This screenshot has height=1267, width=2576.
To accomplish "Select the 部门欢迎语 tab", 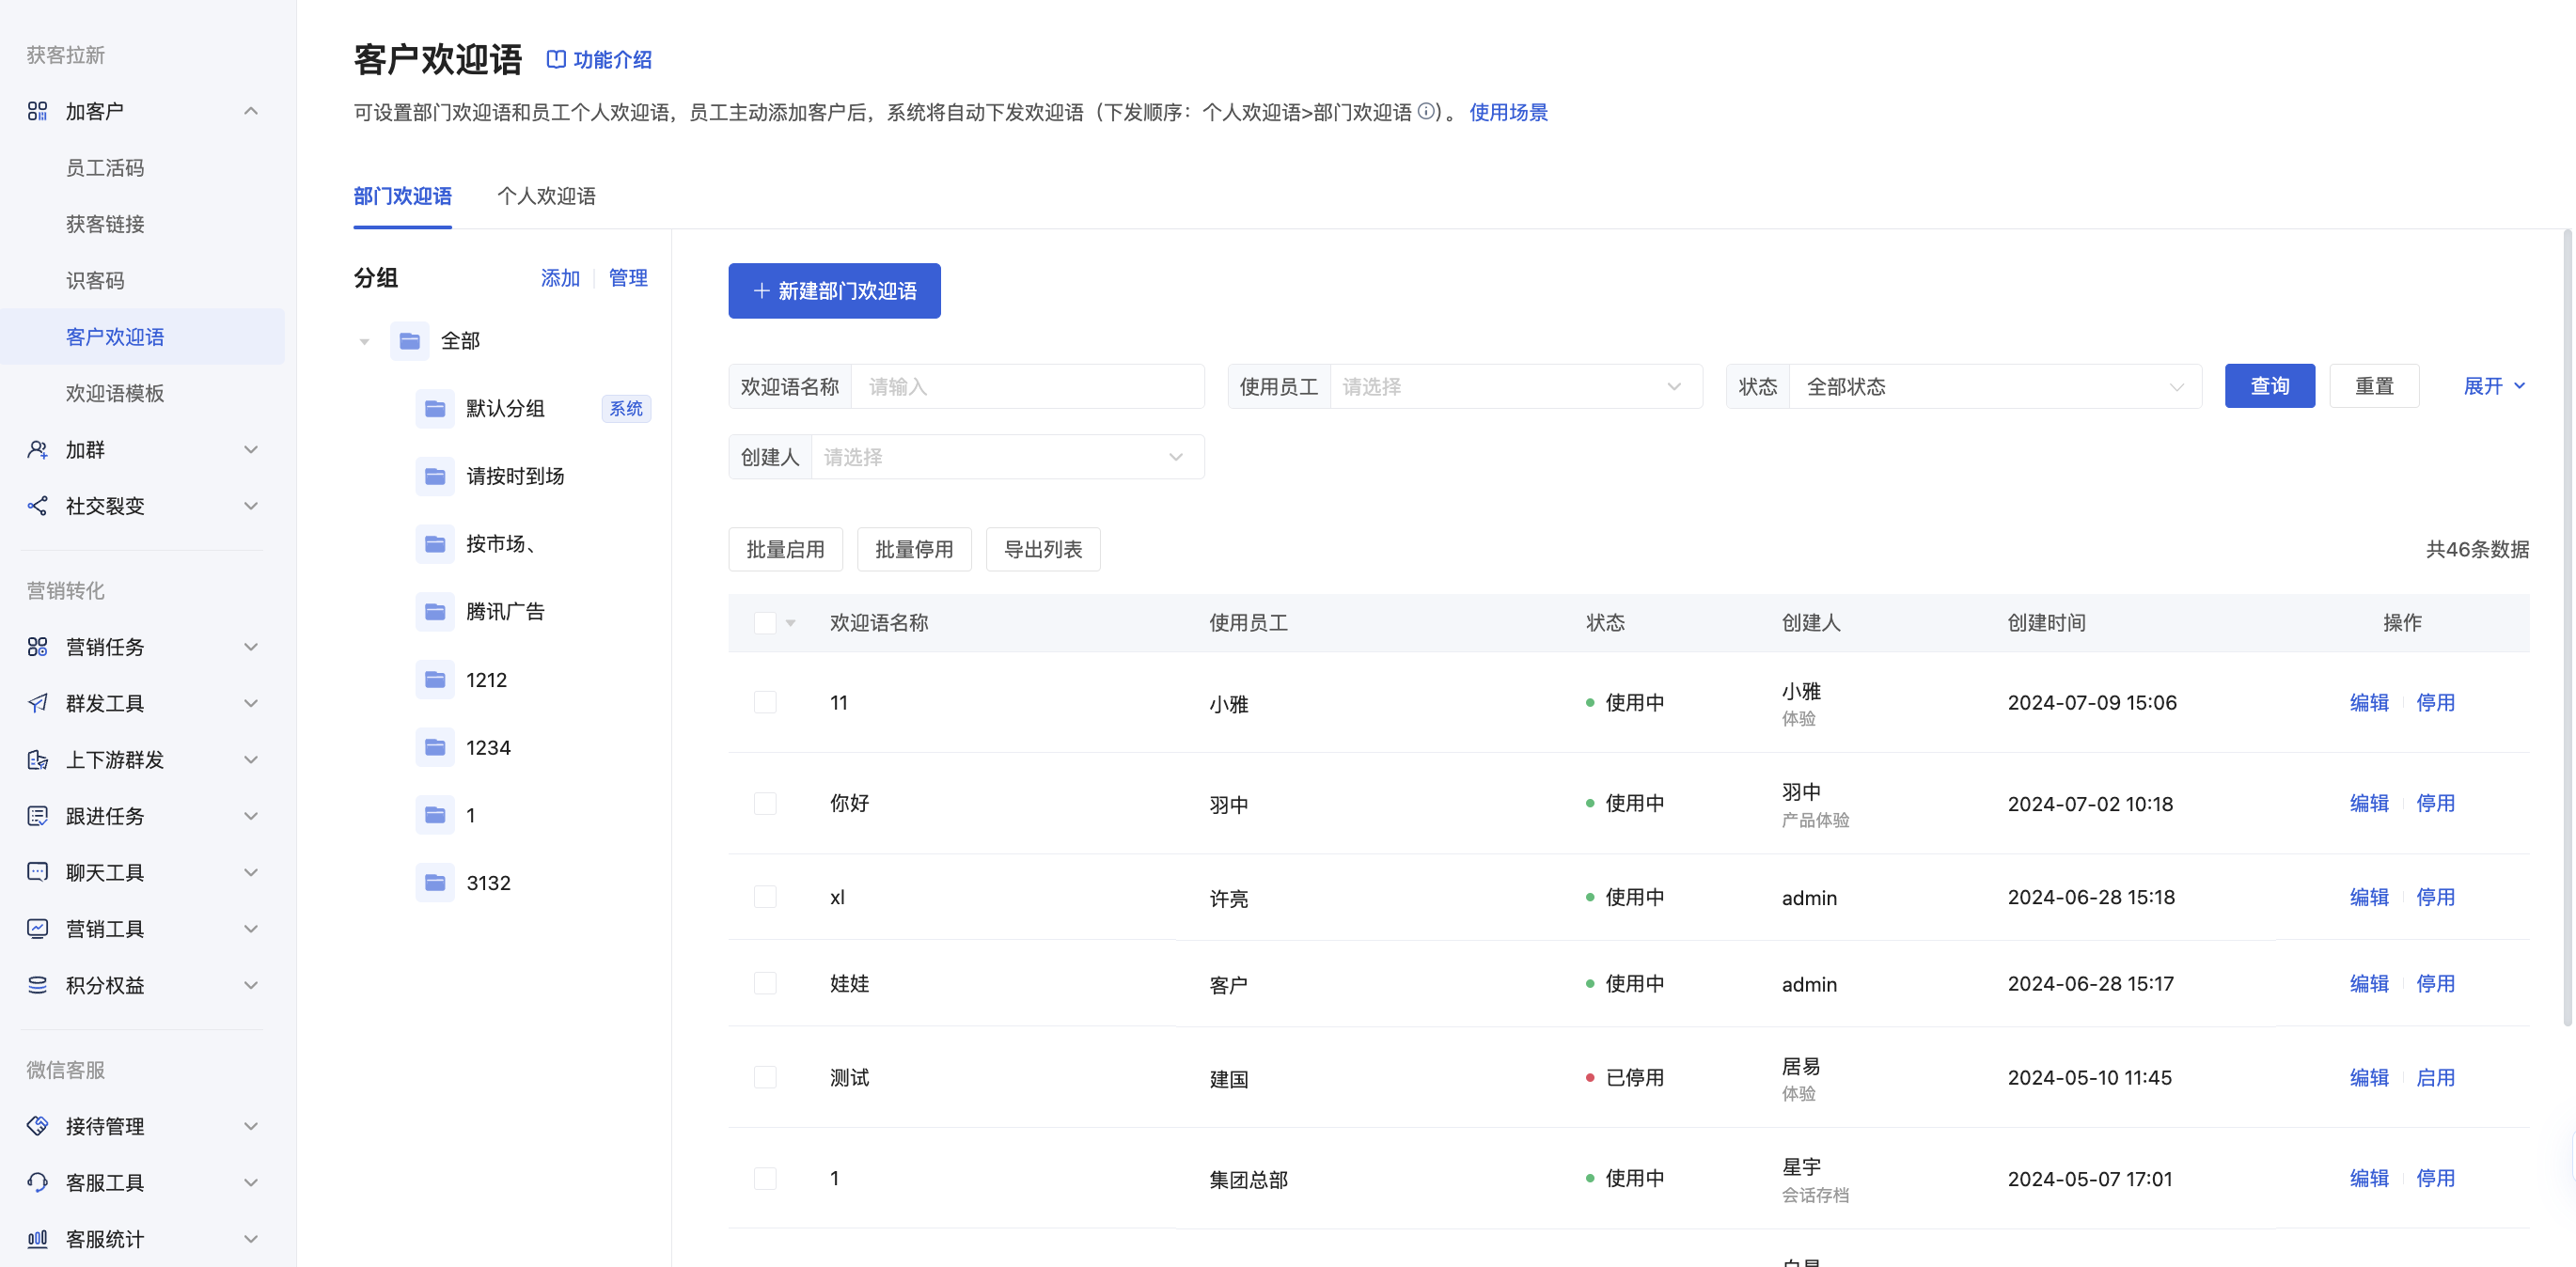I will (402, 196).
